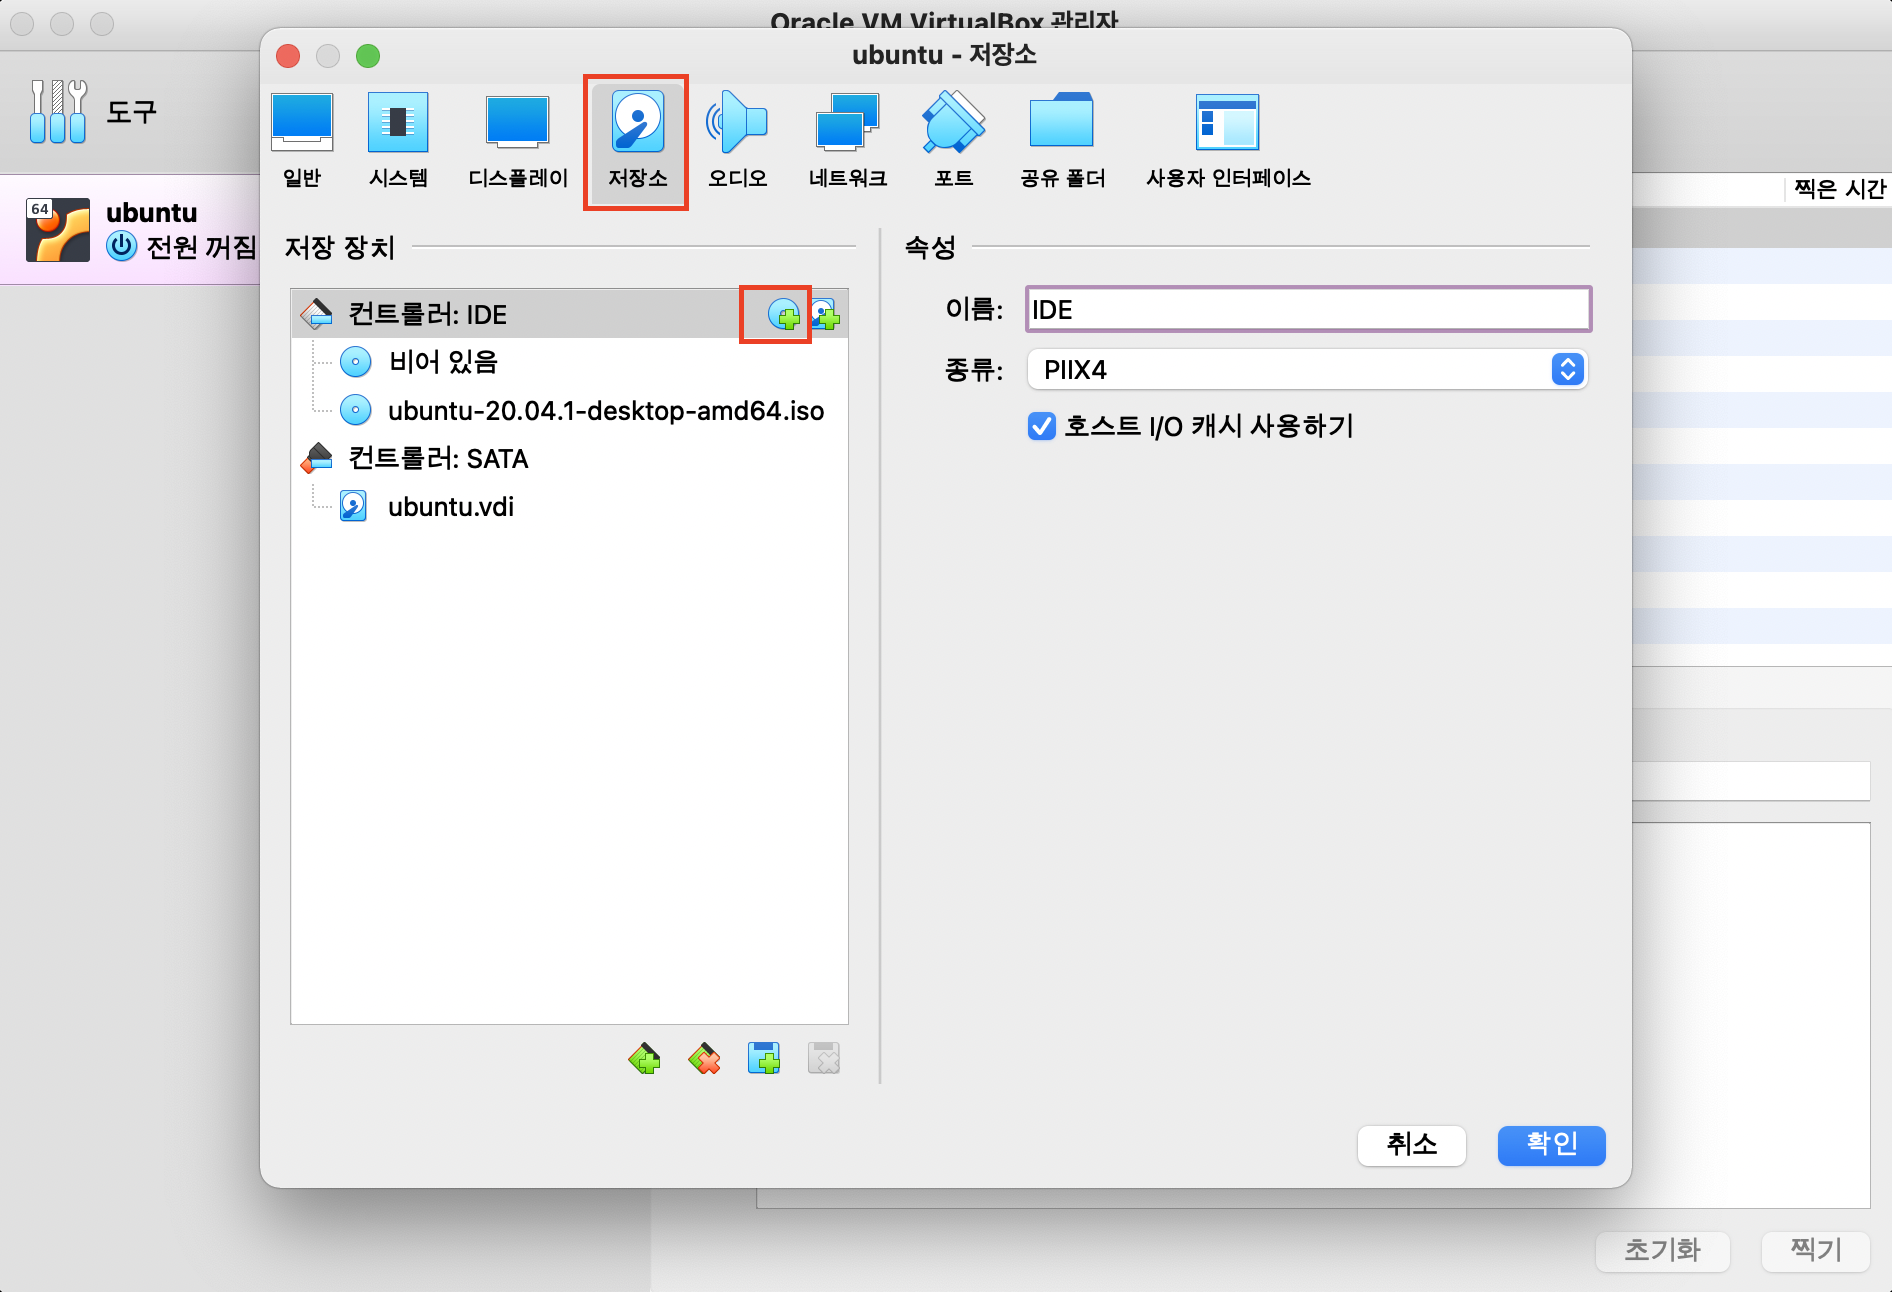1892x1292 pixels.
Task: Click the 확인 (OK) button
Action: click(x=1551, y=1145)
